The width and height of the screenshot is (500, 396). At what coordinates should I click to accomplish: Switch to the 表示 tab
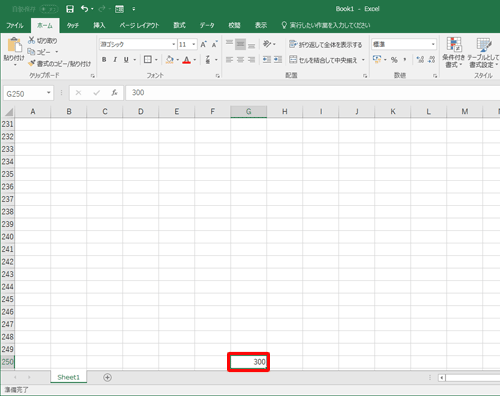point(261,25)
